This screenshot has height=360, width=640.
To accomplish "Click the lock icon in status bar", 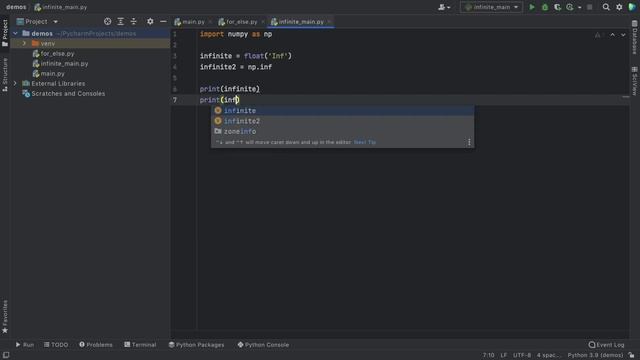I will click(x=631, y=355).
